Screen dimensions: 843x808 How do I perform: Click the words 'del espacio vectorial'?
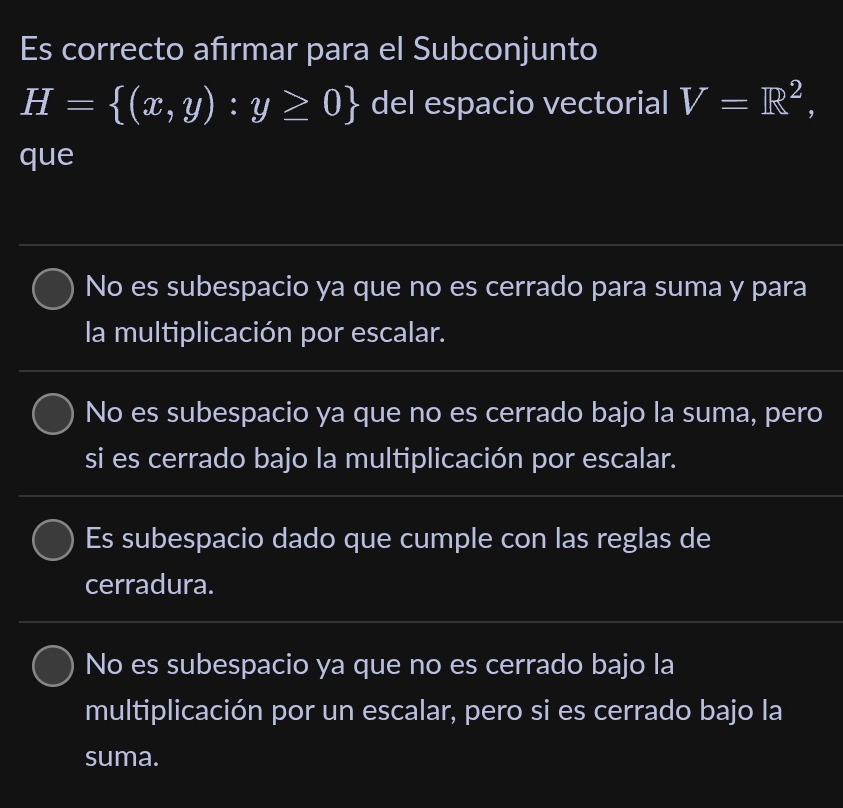tap(520, 102)
